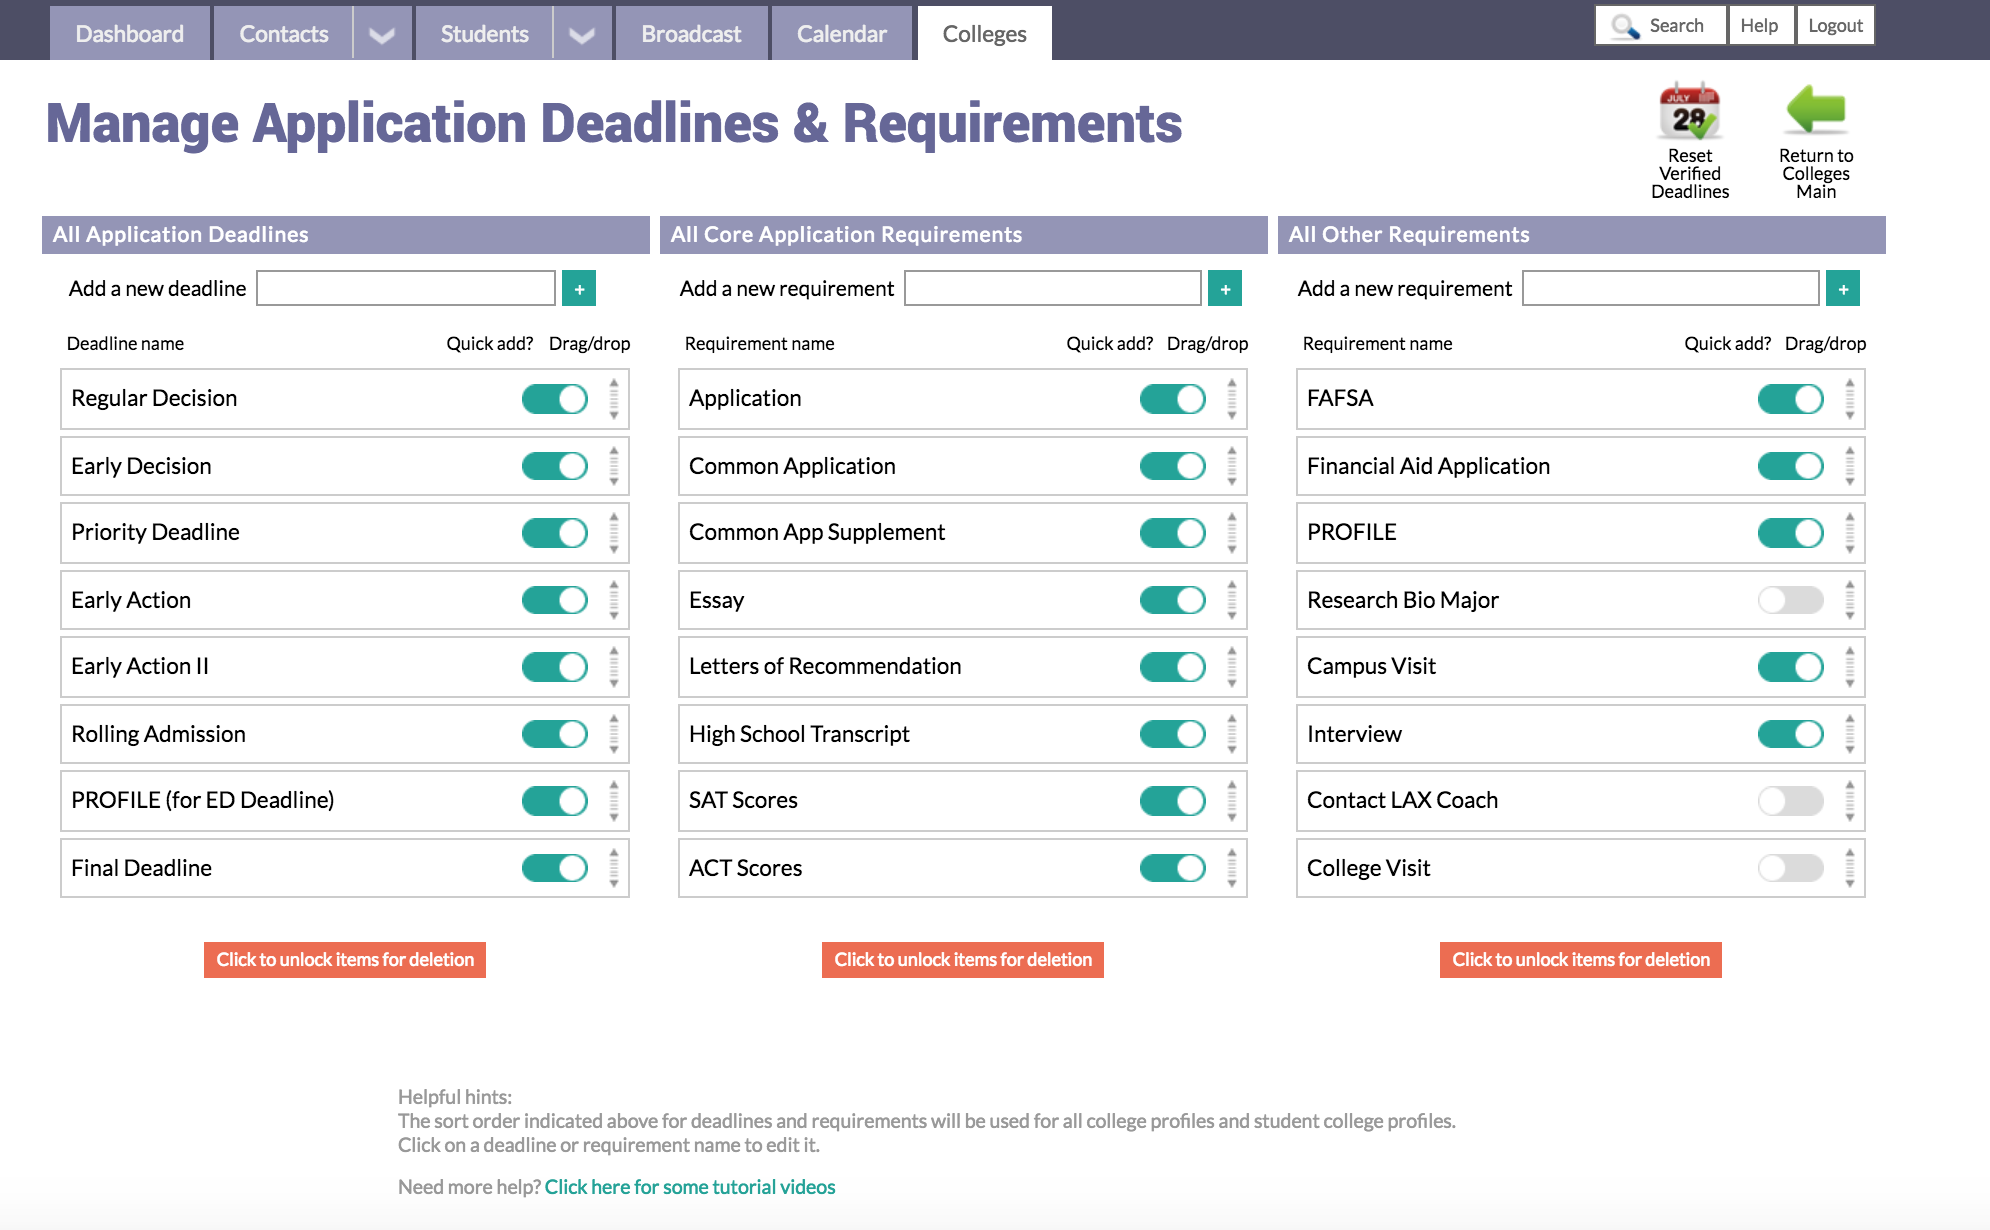Grab drag handle for ACT Scores

pos(1232,868)
